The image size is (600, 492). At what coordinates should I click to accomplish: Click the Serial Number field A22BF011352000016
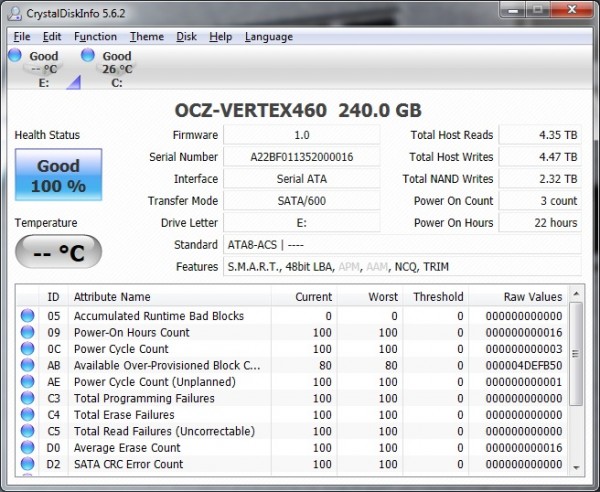(x=302, y=157)
